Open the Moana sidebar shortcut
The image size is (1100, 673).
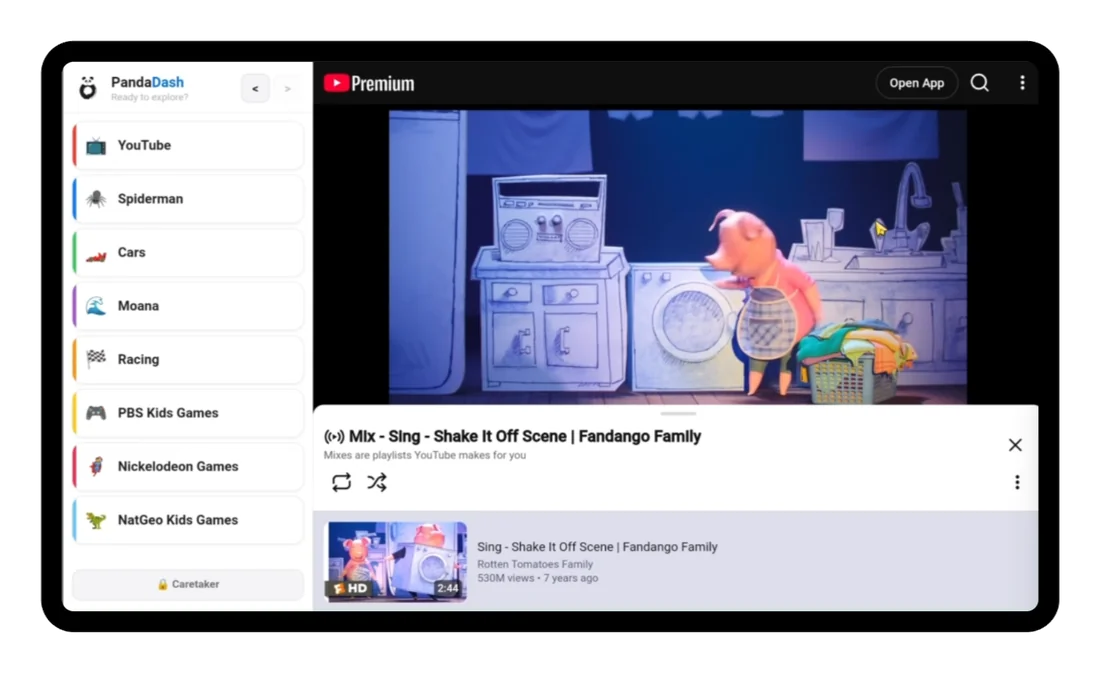point(188,306)
